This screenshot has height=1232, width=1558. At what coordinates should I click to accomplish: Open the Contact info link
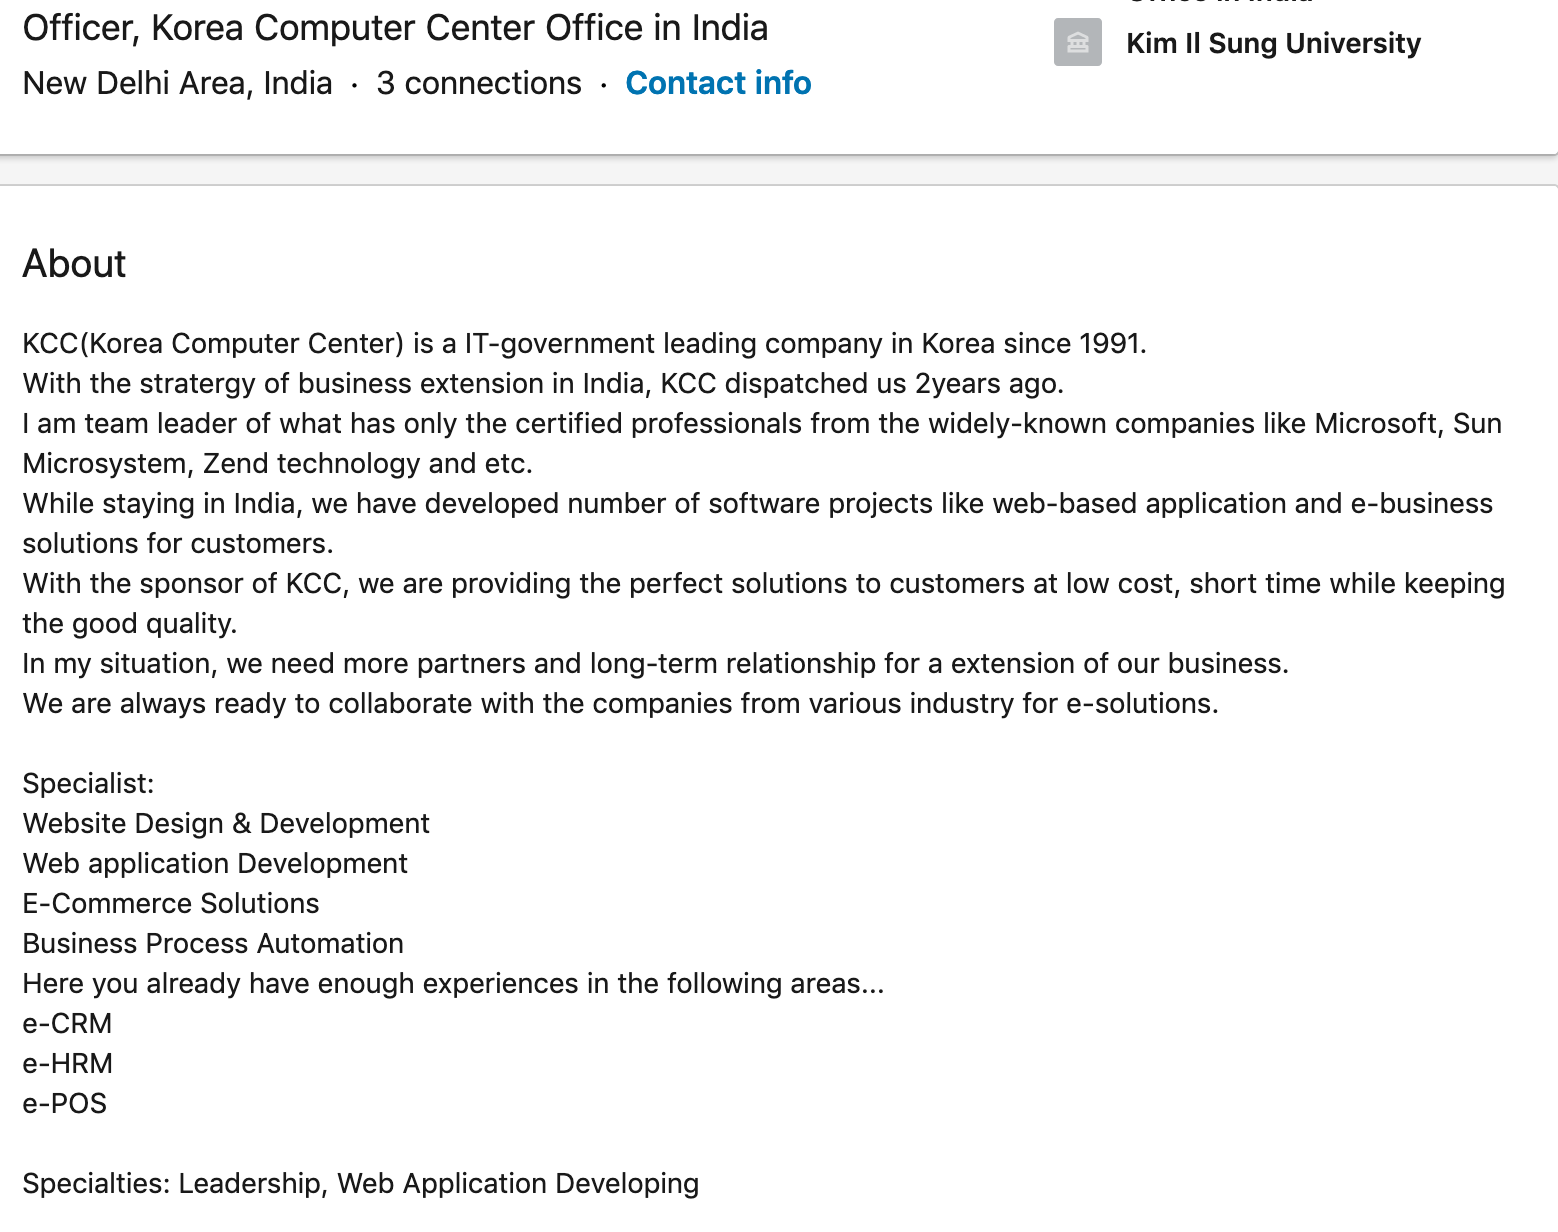pyautogui.click(x=718, y=83)
